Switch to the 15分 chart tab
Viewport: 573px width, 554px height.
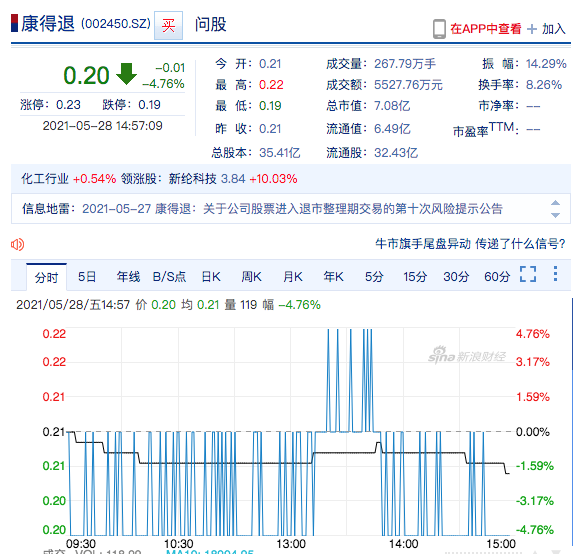[415, 277]
